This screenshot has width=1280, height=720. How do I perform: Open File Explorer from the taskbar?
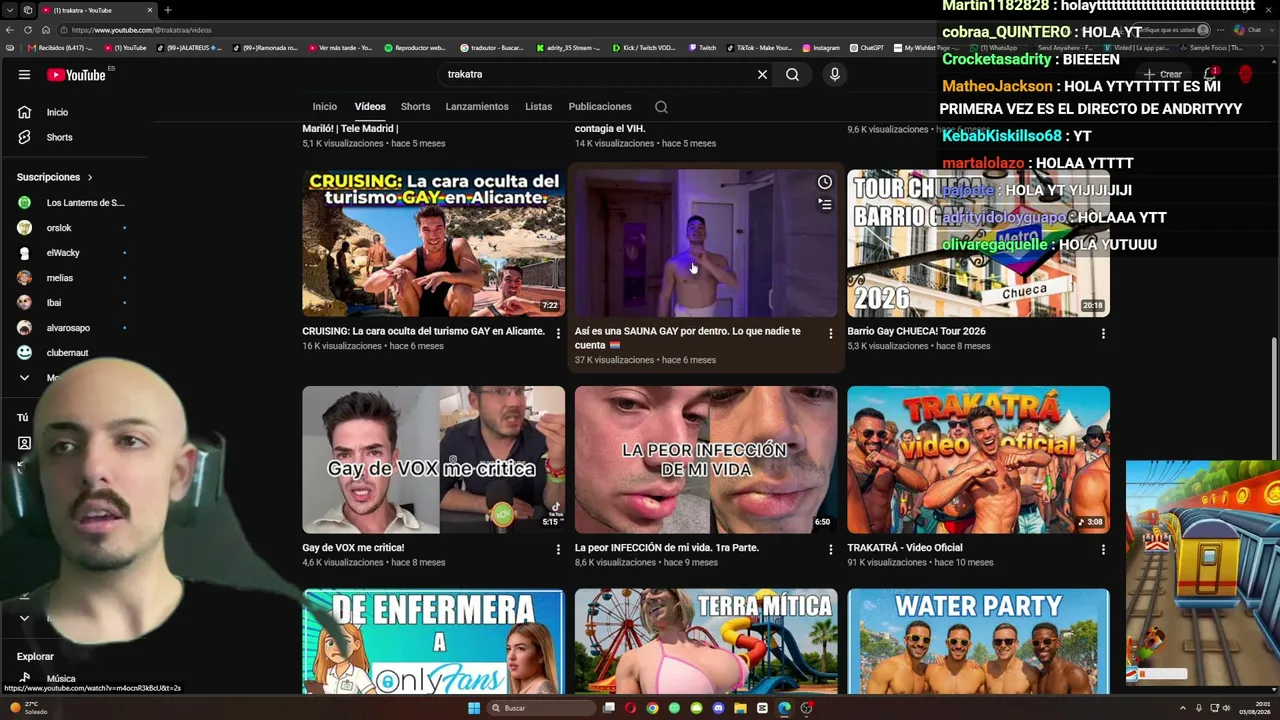[740, 708]
